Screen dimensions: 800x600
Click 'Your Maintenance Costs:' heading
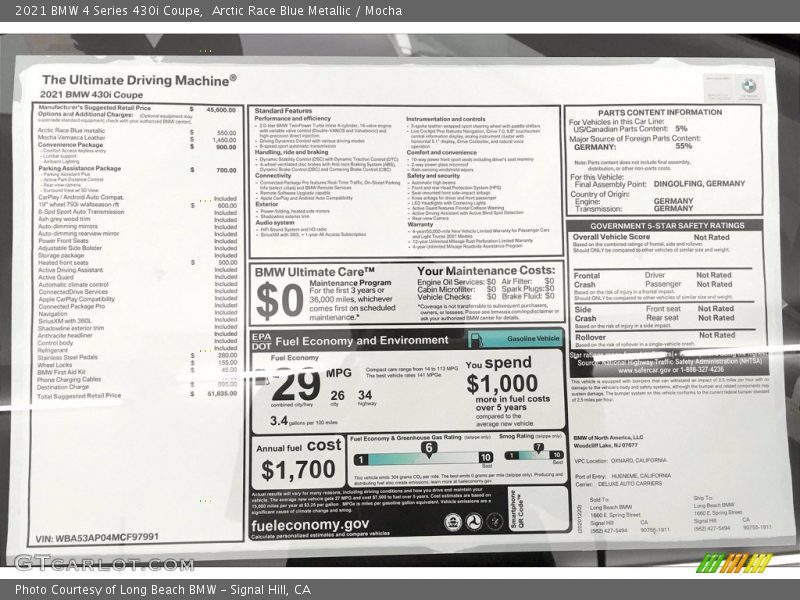point(486,270)
